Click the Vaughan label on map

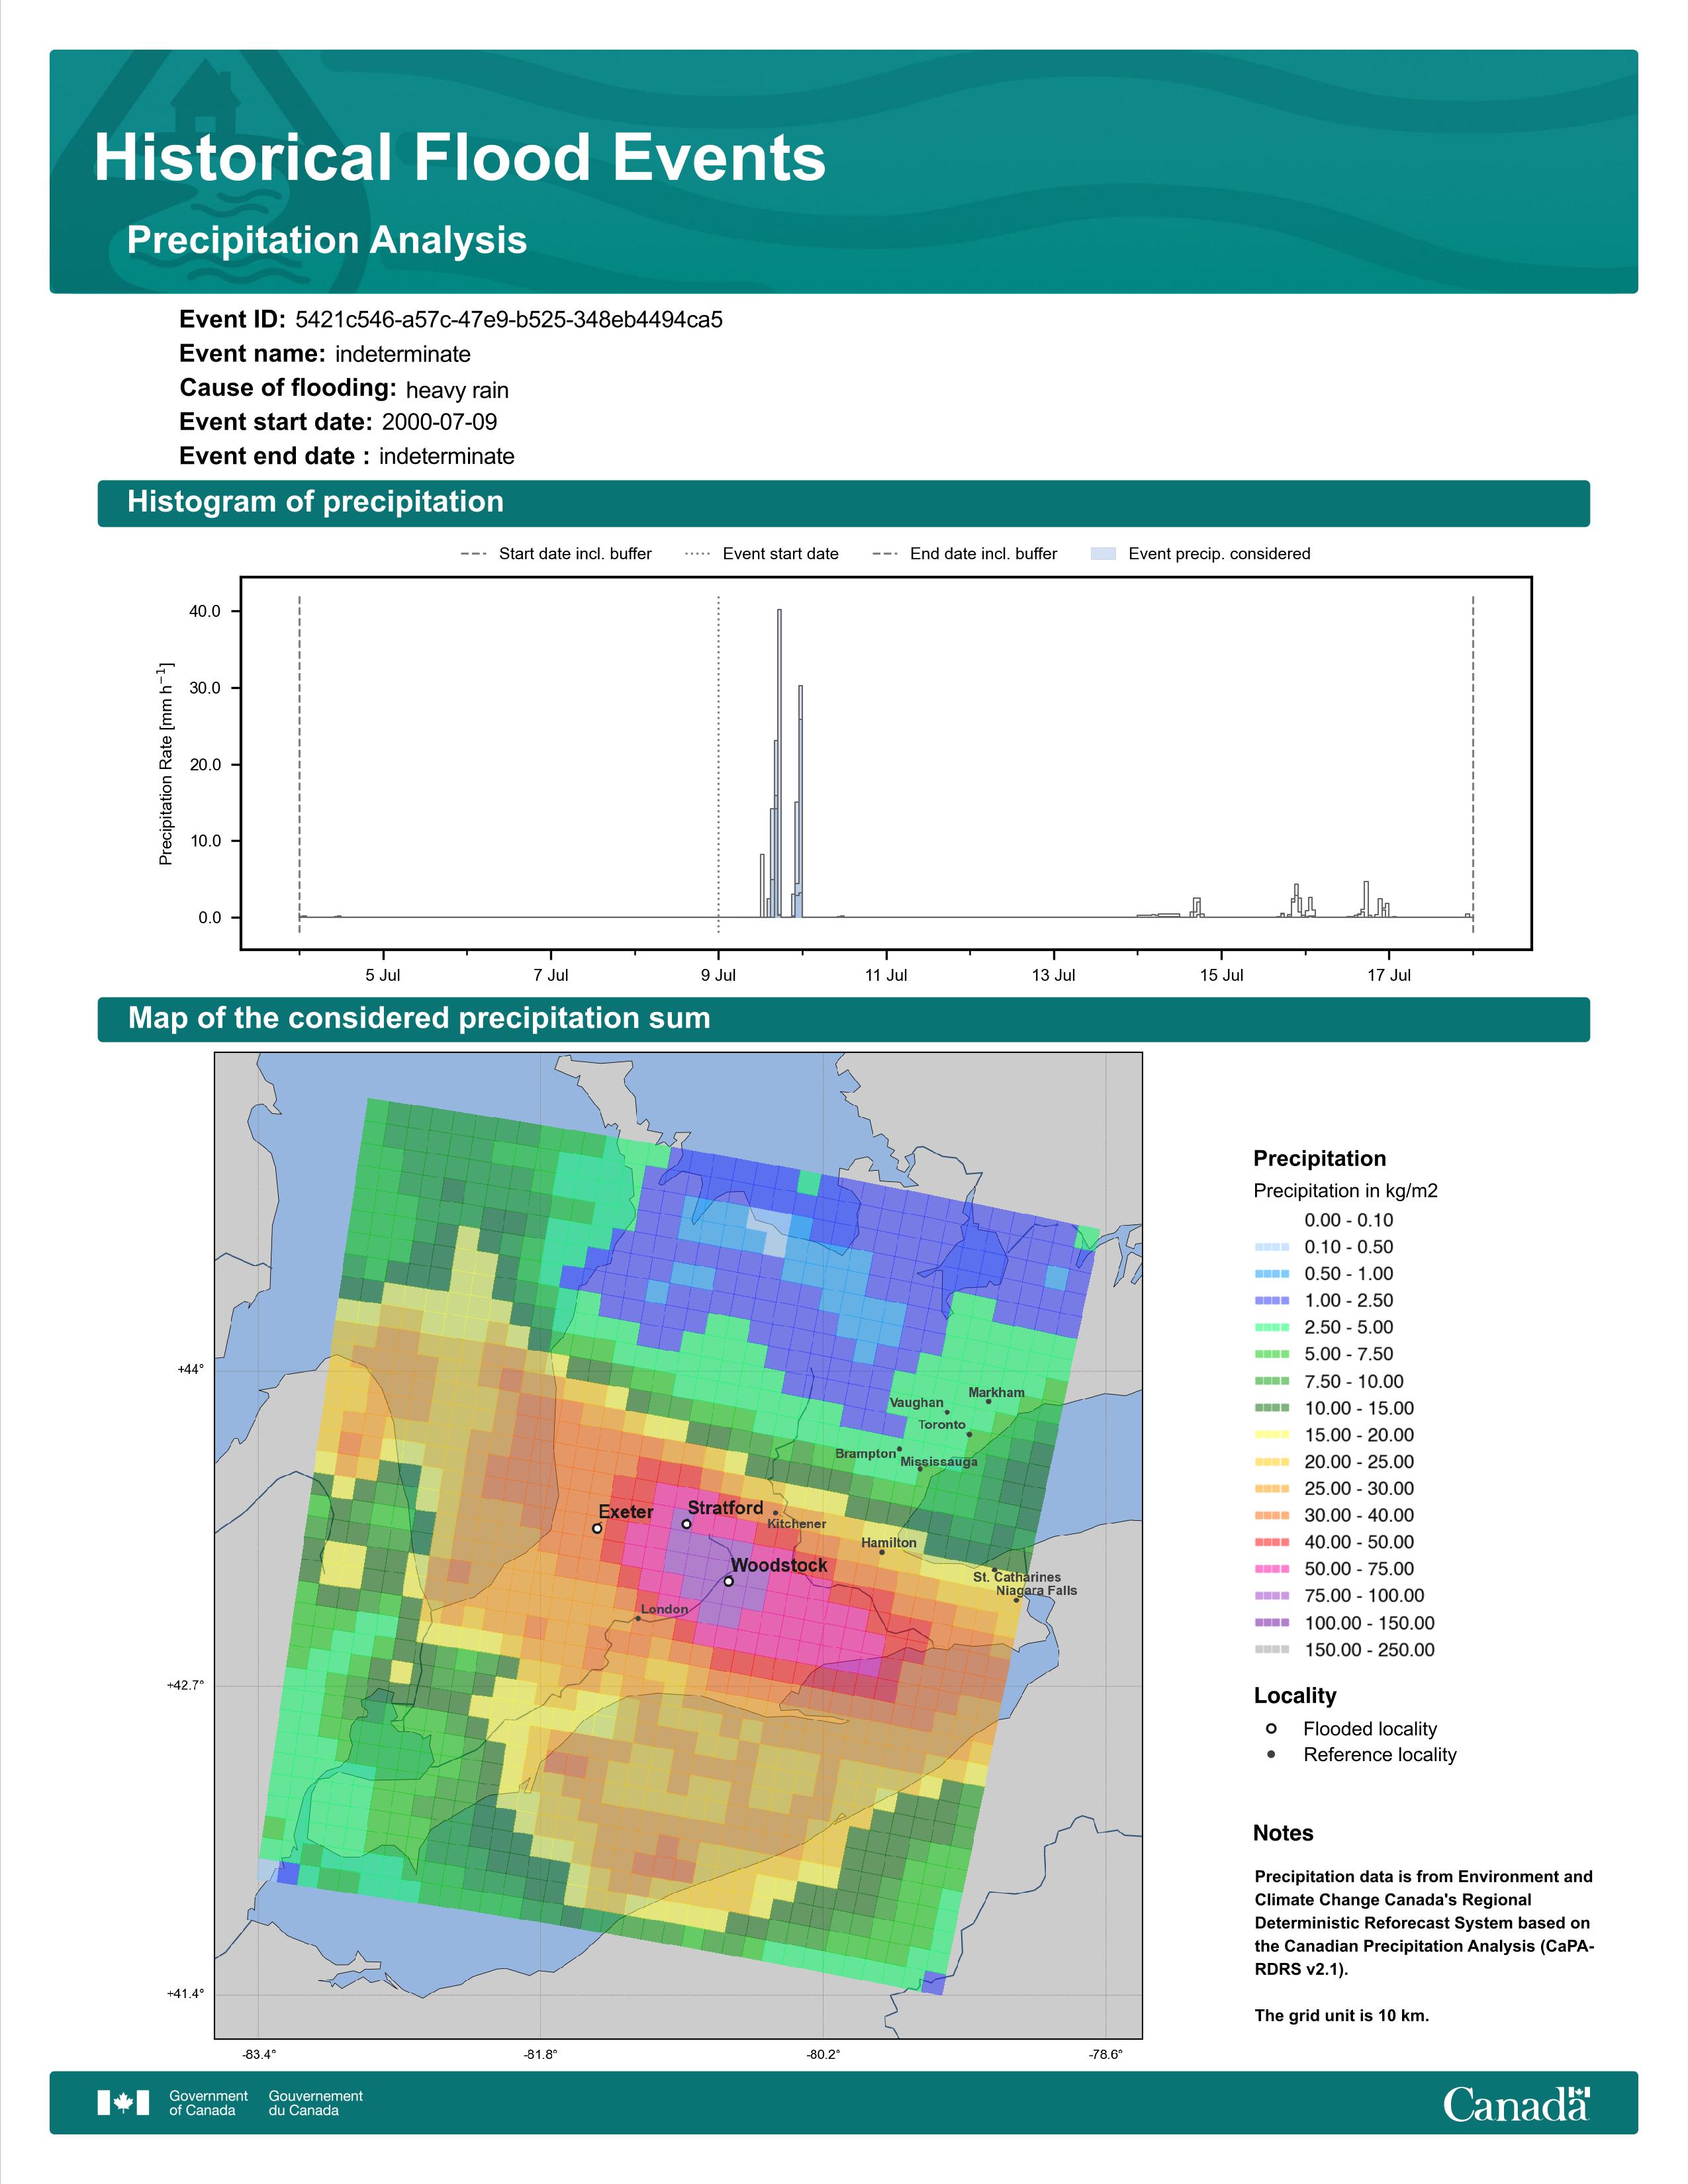(x=916, y=1403)
